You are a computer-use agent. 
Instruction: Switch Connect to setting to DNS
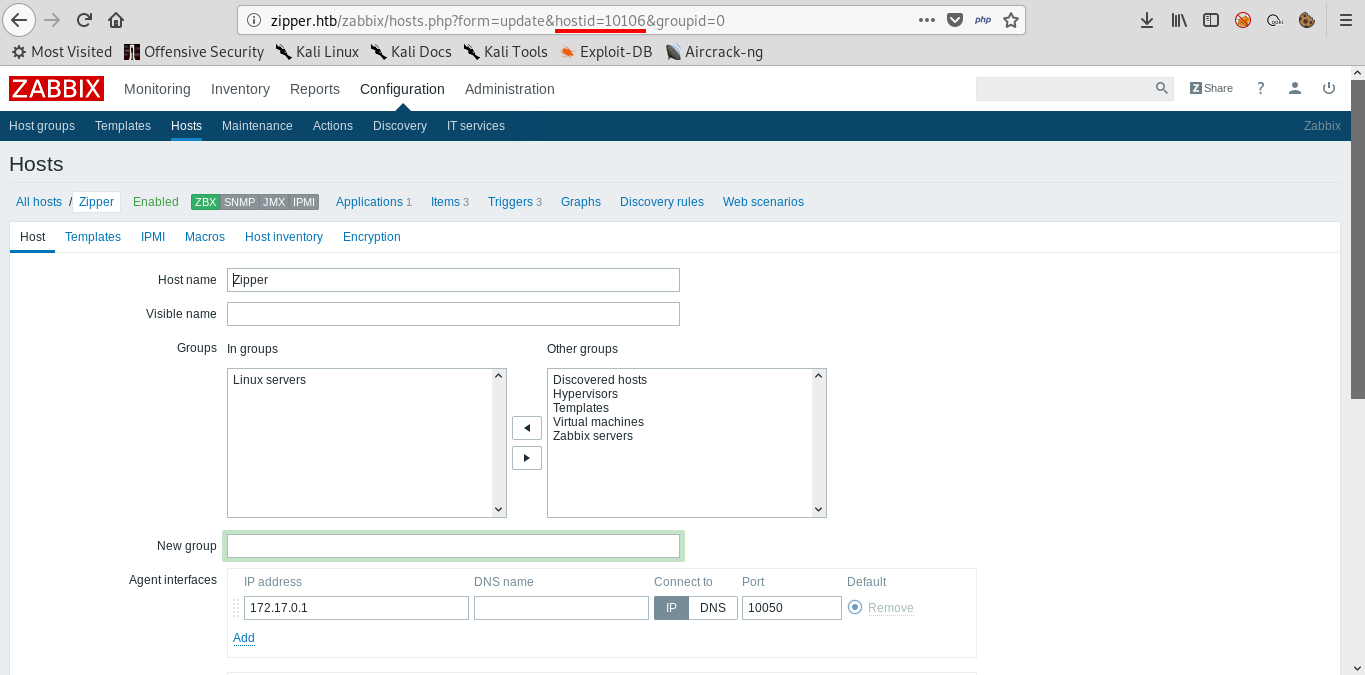(713, 608)
